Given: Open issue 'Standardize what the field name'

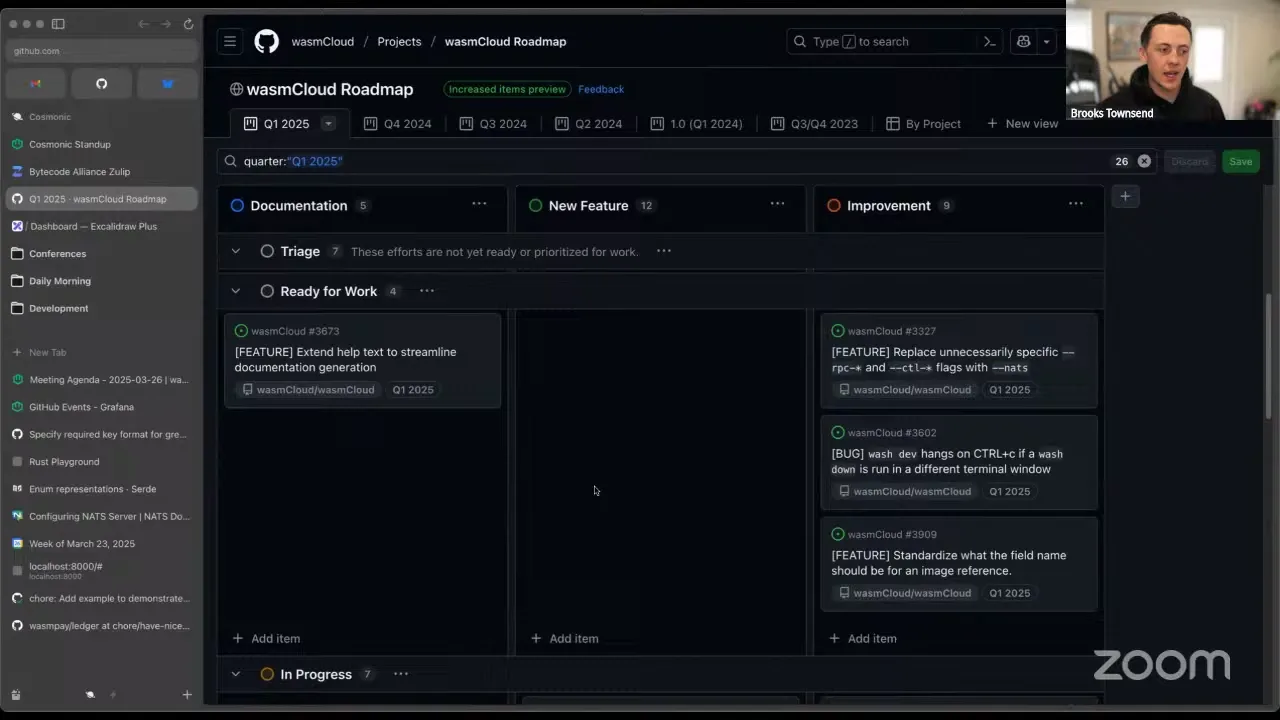Looking at the screenshot, I should pos(949,563).
